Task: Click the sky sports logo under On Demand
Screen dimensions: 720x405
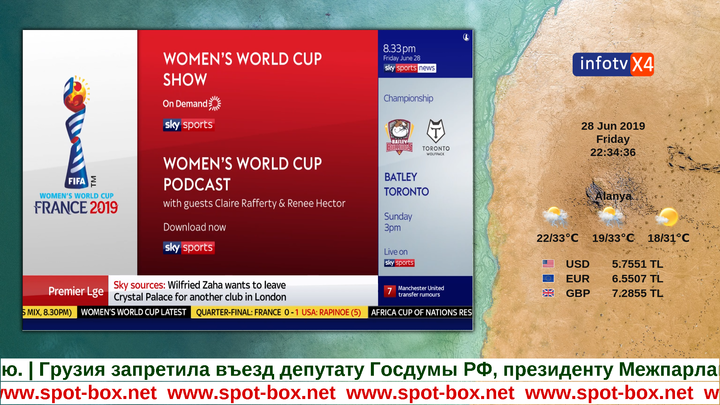Action: point(189,124)
